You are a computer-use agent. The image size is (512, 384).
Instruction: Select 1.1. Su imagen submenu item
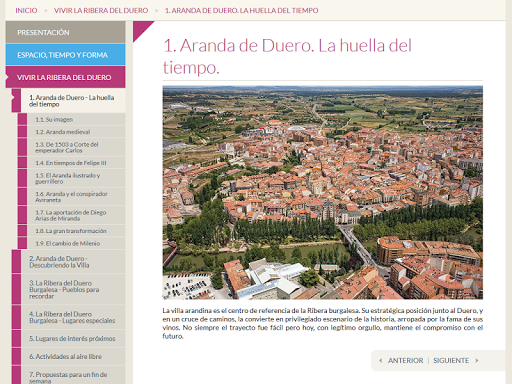point(72,119)
